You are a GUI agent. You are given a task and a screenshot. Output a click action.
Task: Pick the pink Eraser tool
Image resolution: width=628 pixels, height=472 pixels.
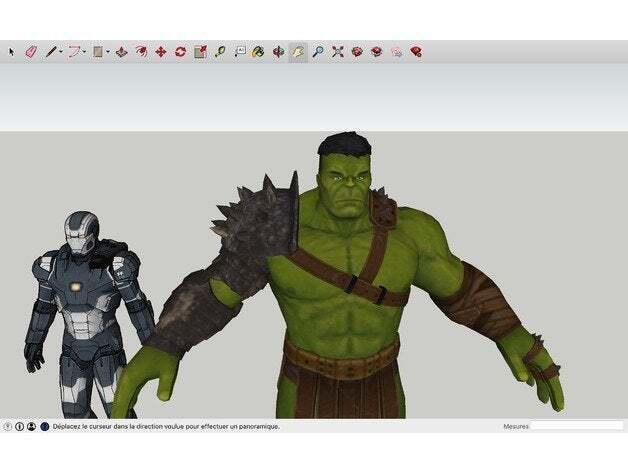click(31, 52)
